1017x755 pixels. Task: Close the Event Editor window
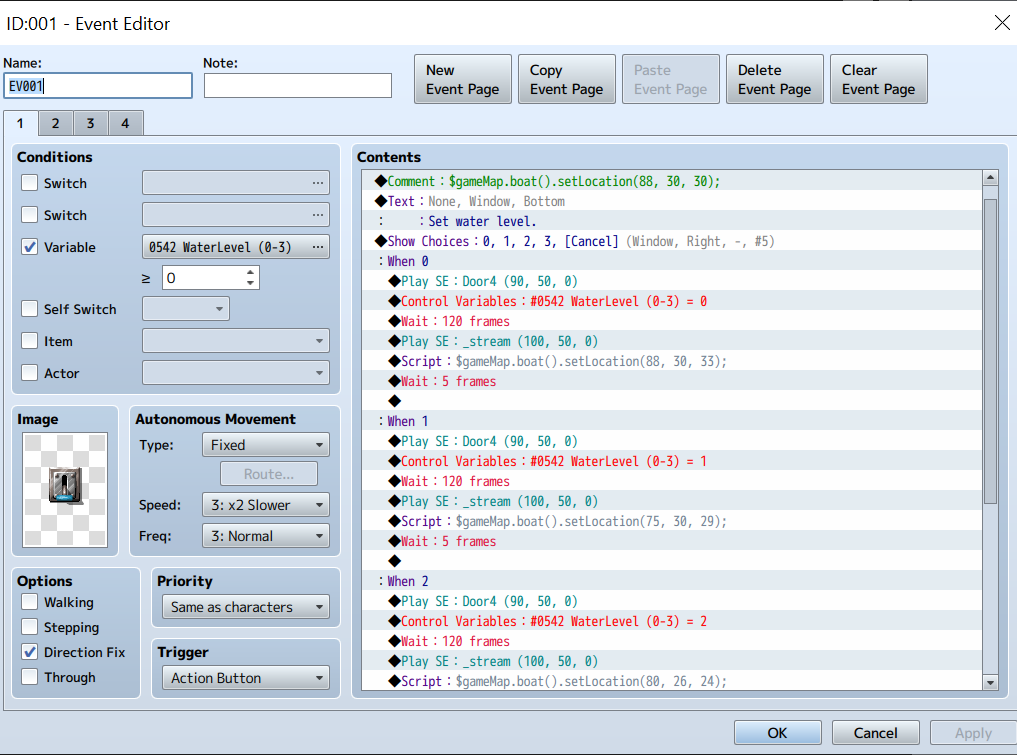(1001, 23)
